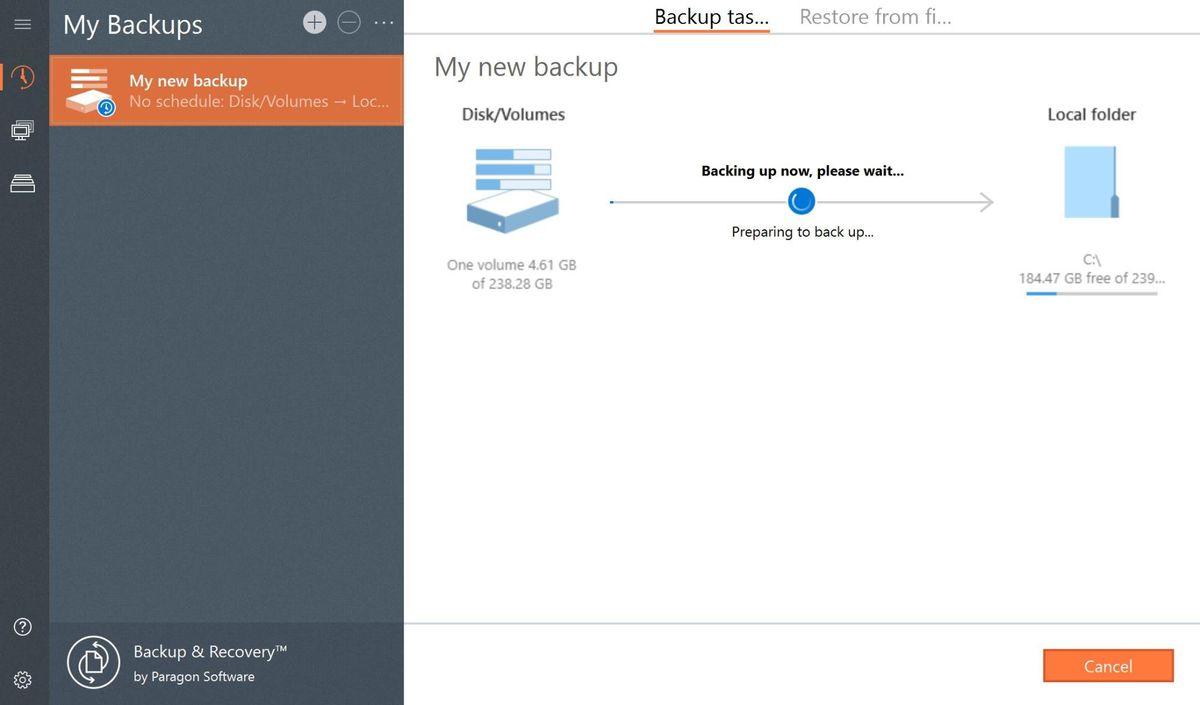Open the hamburger menu in sidebar
Image resolution: width=1200 pixels, height=705 pixels.
click(x=22, y=25)
